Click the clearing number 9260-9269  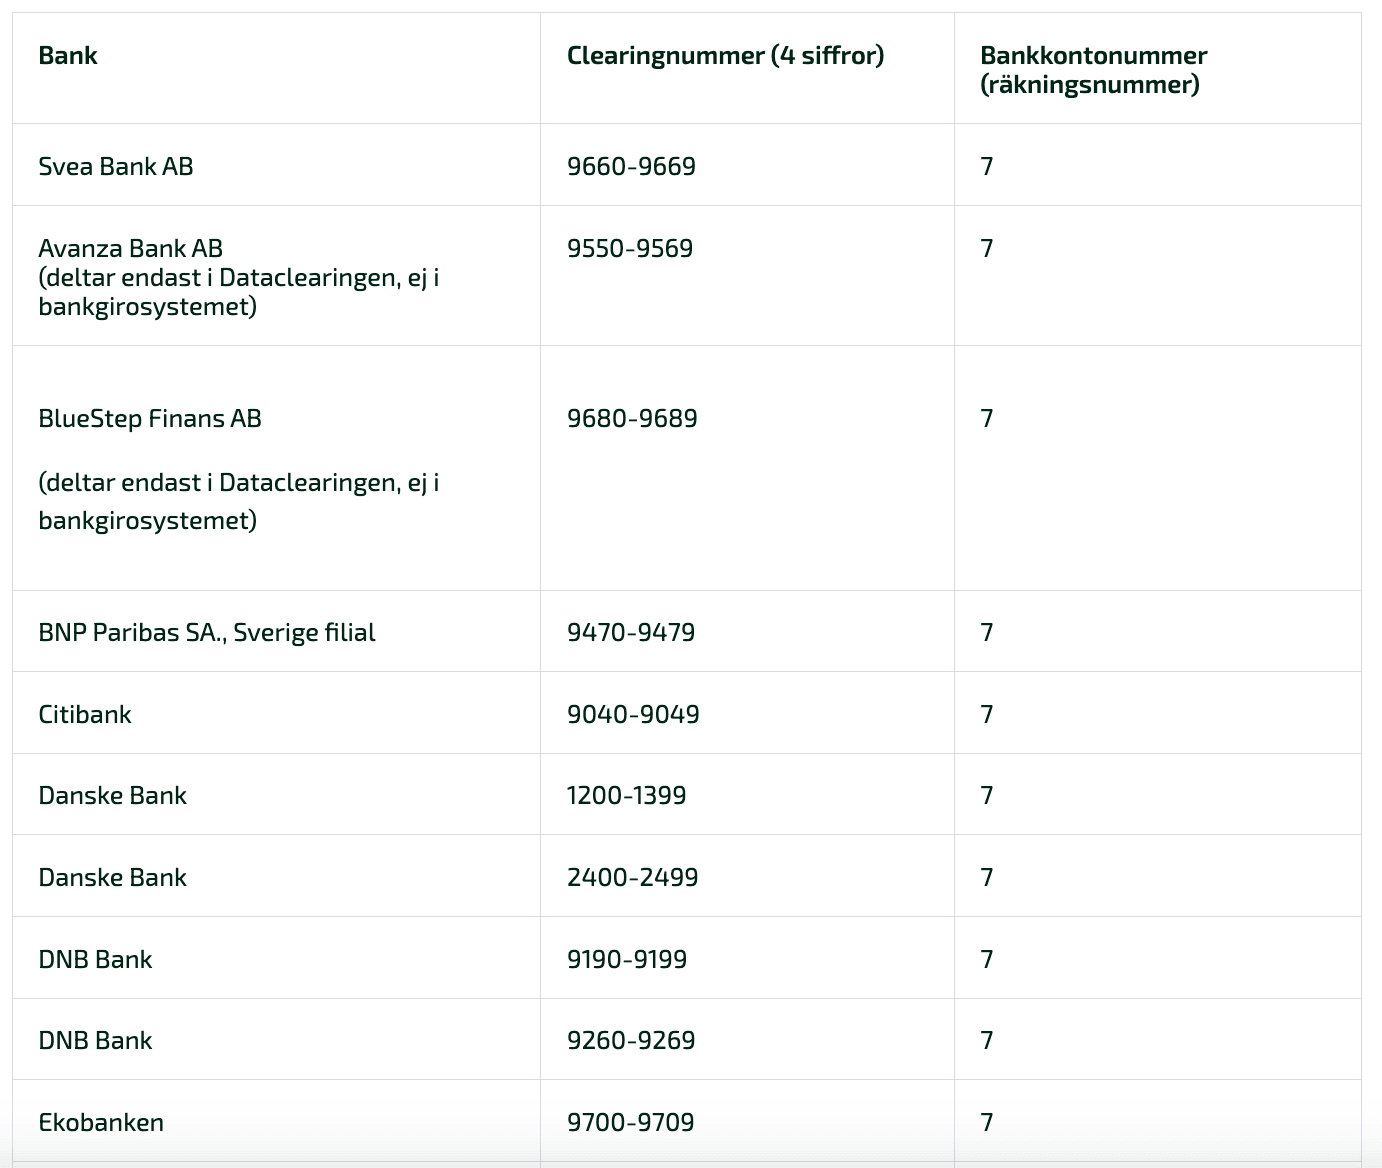pyautogui.click(x=631, y=1040)
